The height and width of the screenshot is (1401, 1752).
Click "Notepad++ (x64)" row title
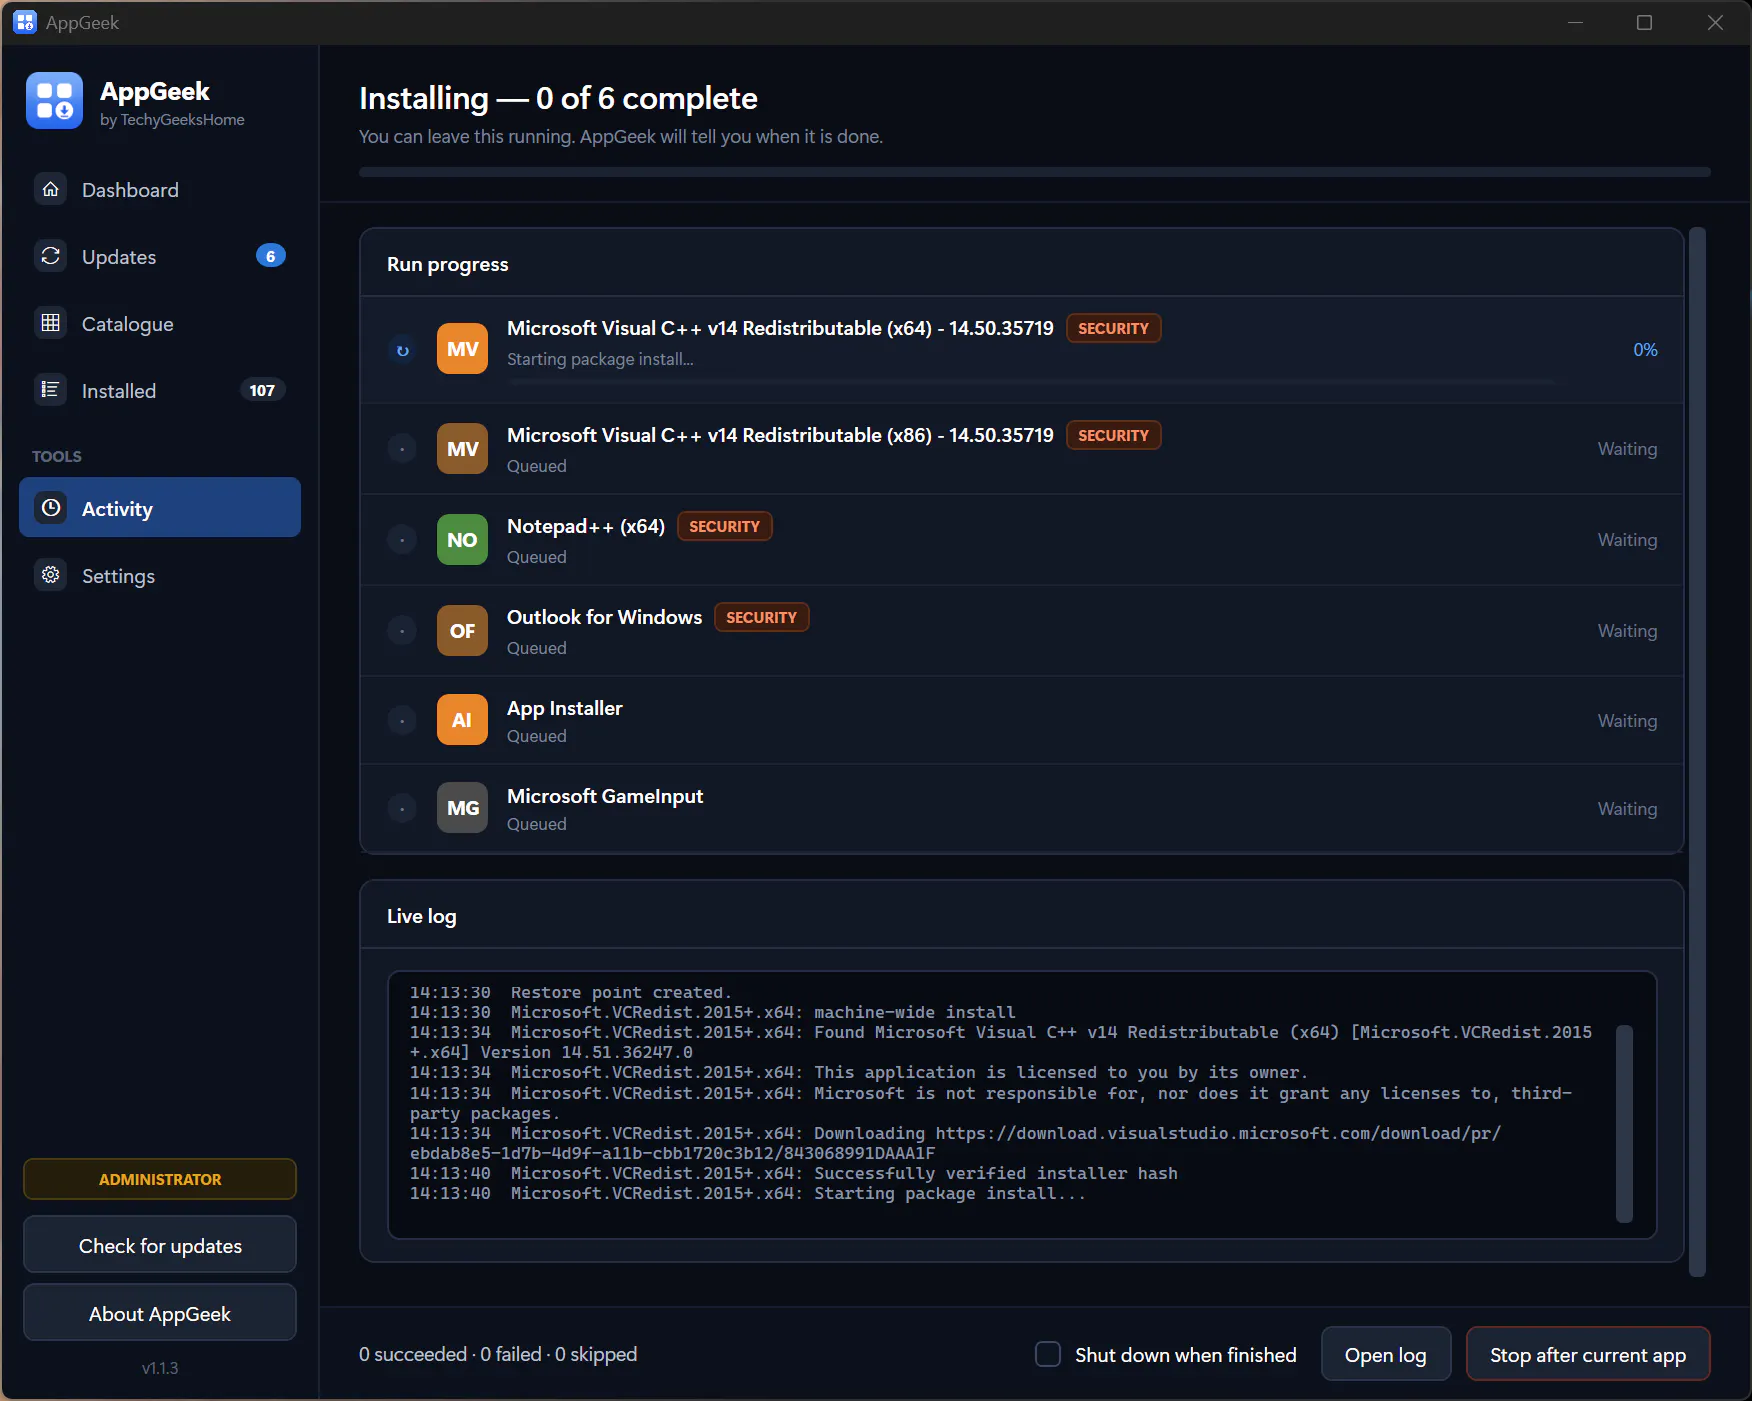point(586,526)
